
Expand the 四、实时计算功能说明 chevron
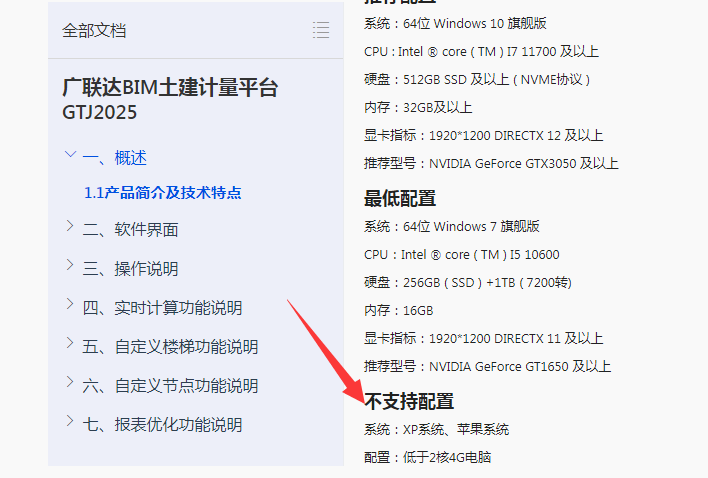[x=70, y=304]
